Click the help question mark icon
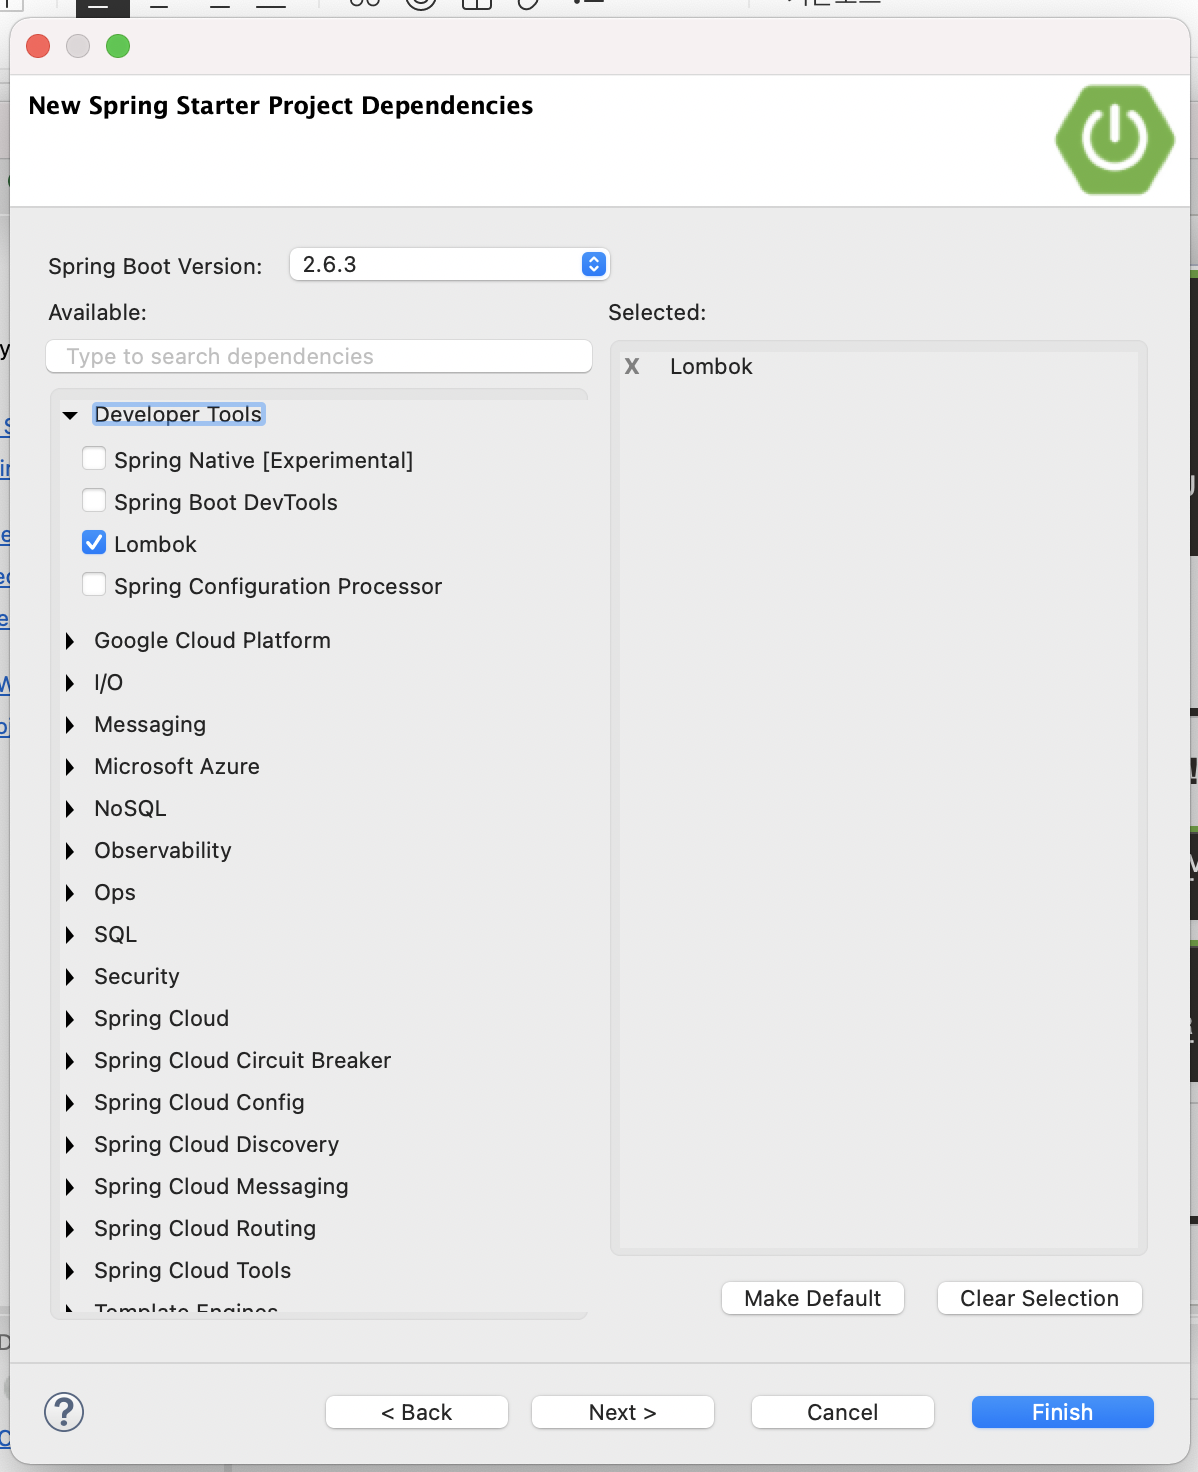This screenshot has height=1472, width=1198. (64, 1412)
